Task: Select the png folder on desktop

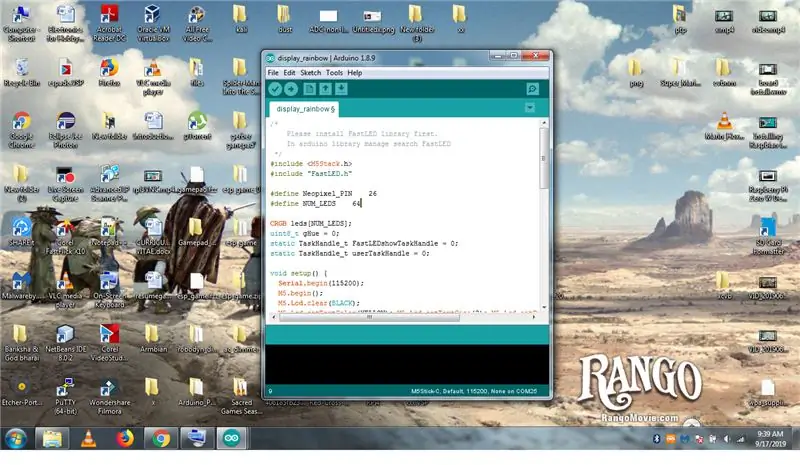Action: 636,72
